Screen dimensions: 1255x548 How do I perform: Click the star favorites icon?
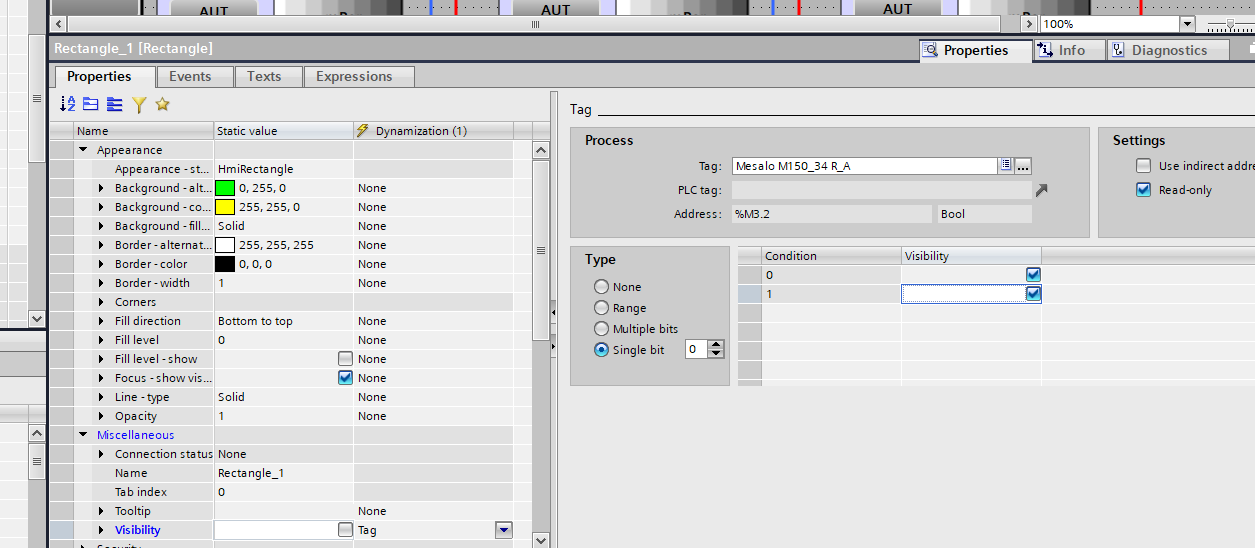coord(162,104)
